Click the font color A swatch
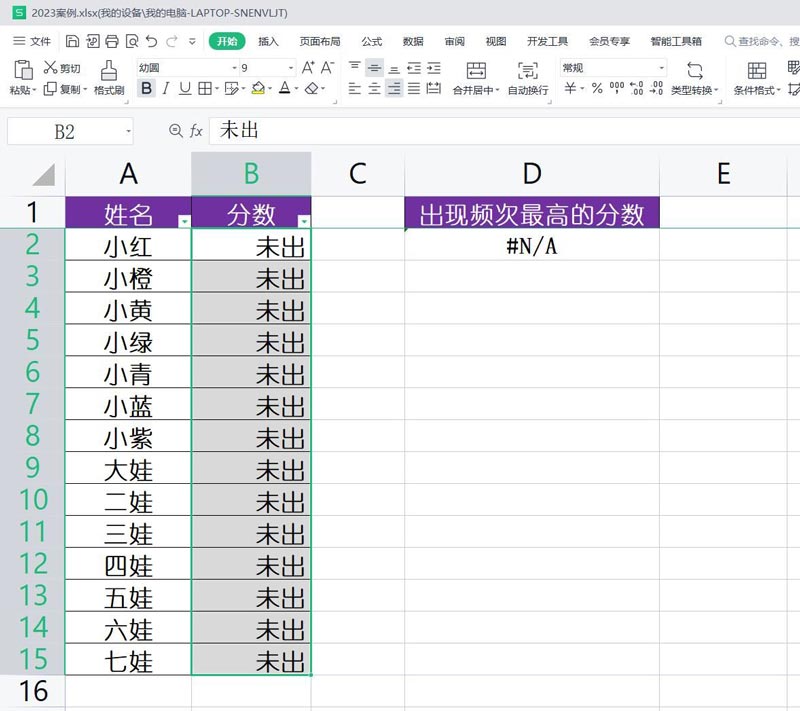The image size is (800, 711). click(285, 88)
